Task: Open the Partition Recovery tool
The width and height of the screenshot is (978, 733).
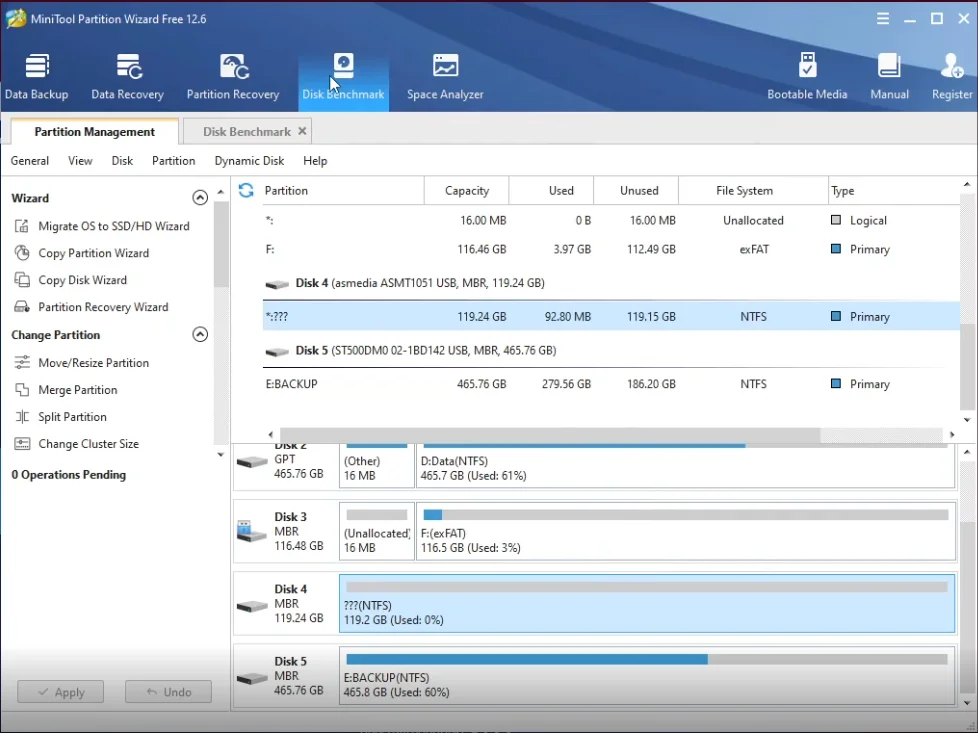Action: click(233, 77)
